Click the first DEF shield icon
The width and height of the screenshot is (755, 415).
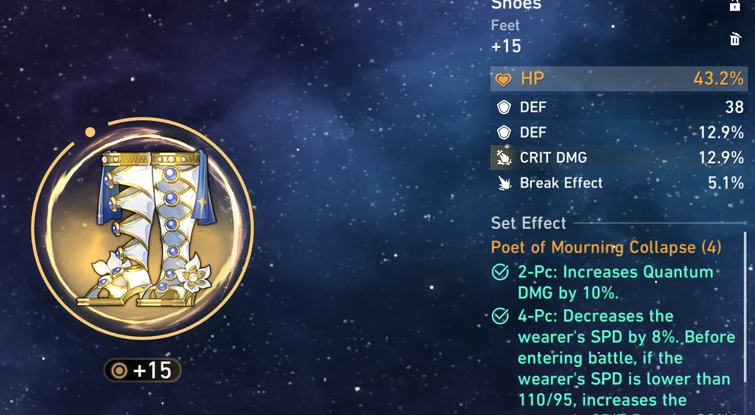504,107
